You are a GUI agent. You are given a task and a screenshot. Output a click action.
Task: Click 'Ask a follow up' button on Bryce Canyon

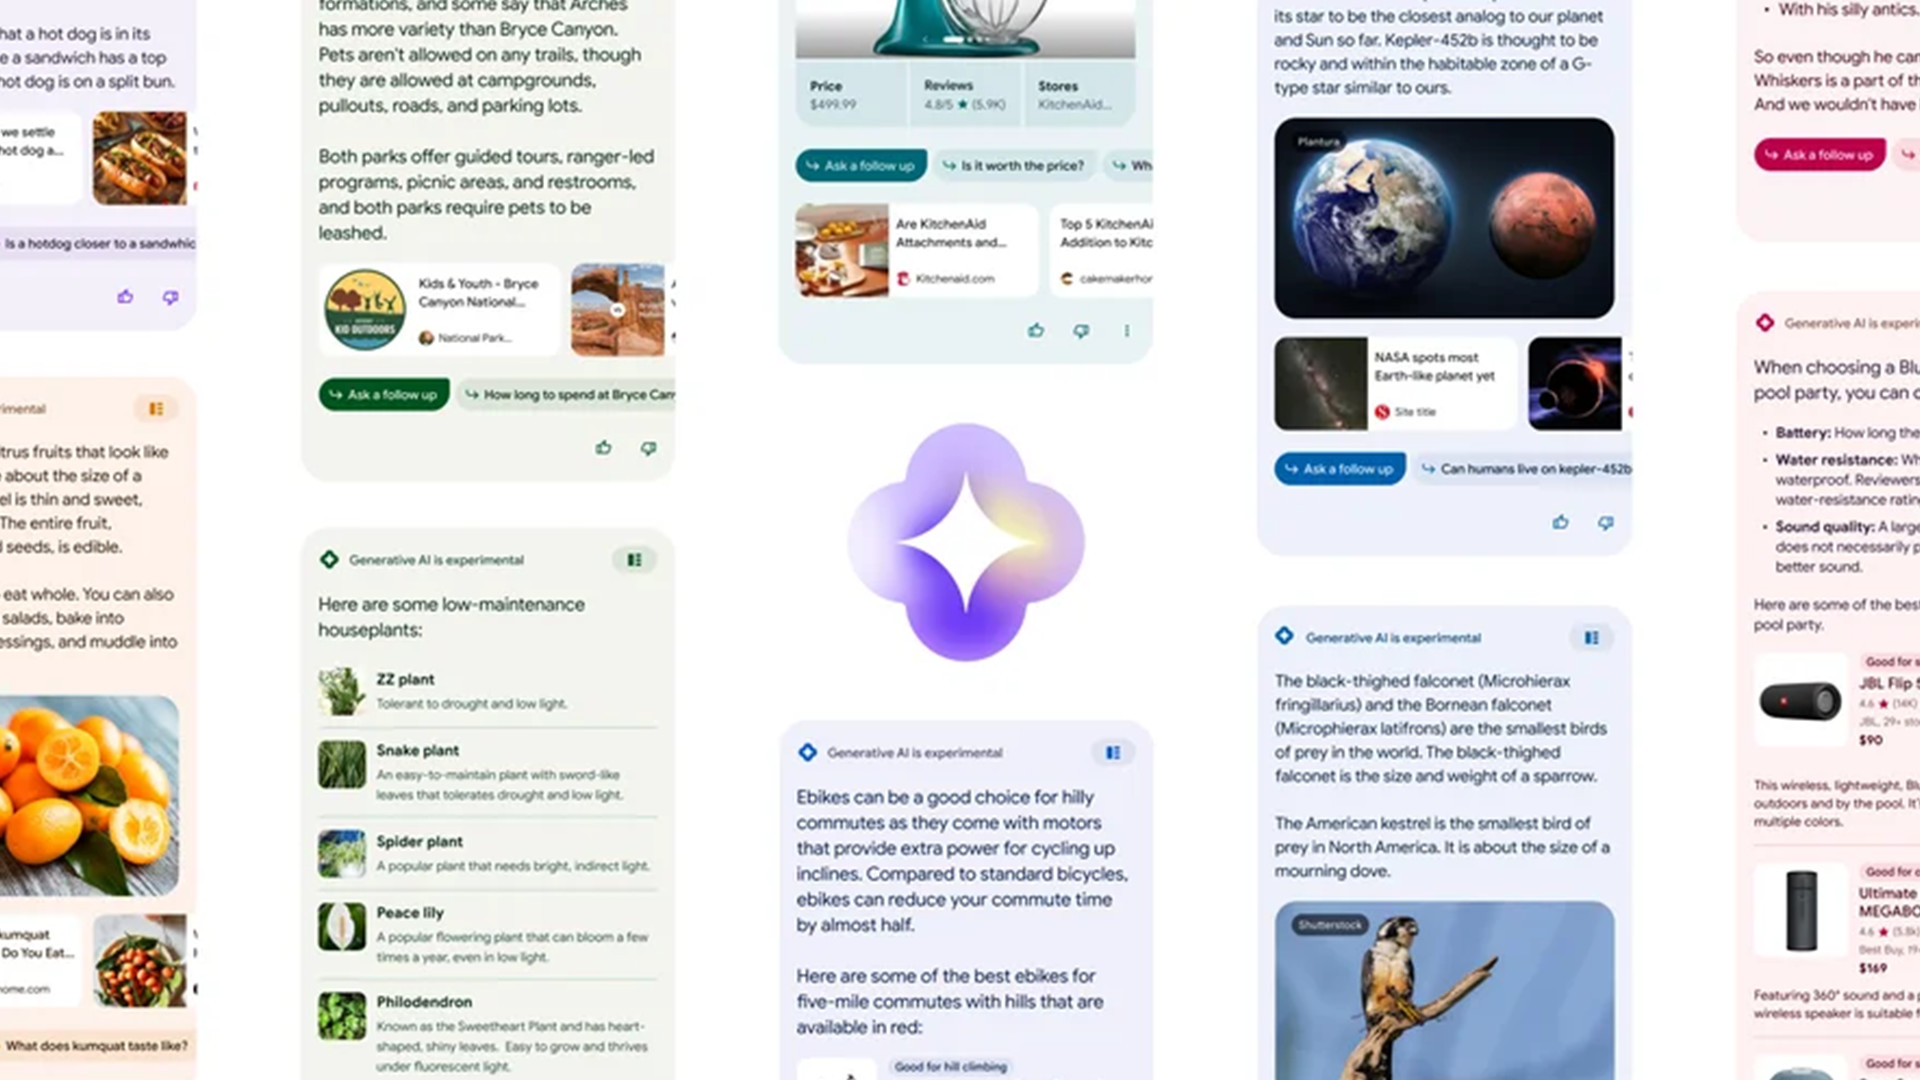384,394
